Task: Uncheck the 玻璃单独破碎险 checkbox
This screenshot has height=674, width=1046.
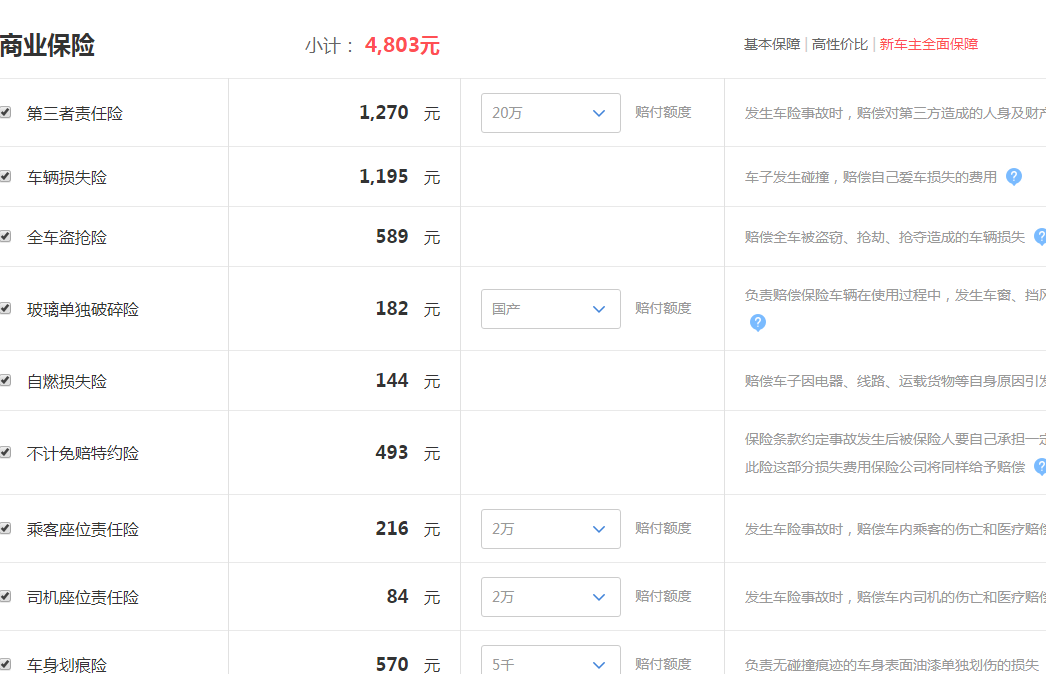Action: pos(5,308)
